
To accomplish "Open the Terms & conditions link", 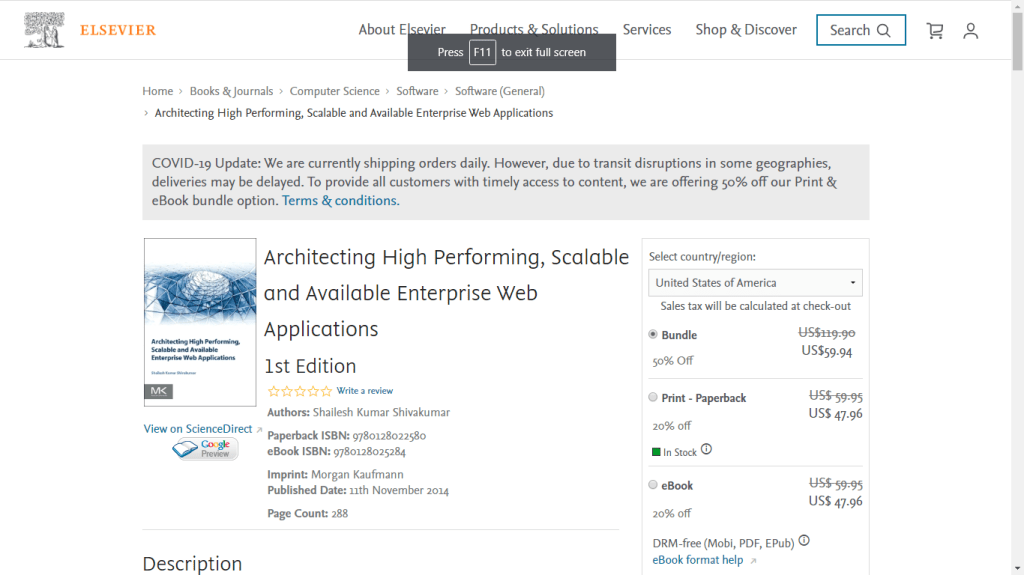I will point(339,200).
